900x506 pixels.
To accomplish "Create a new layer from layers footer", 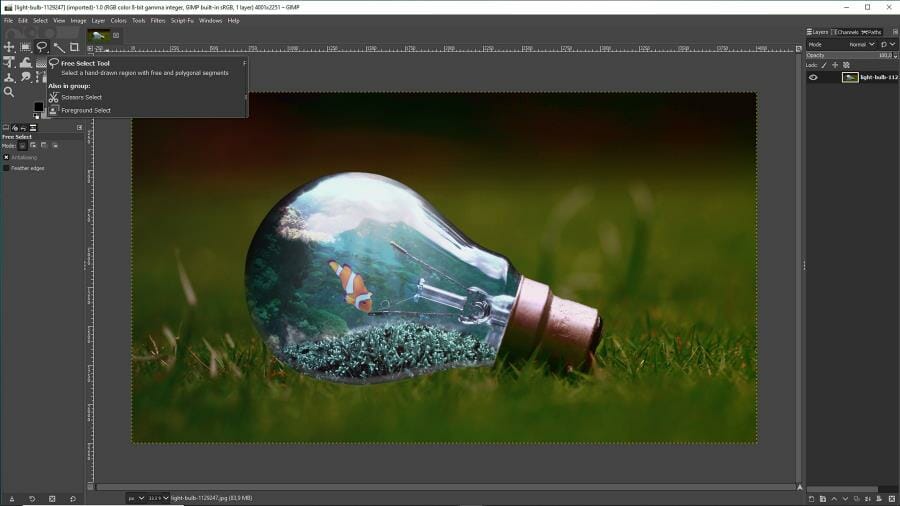I will (x=811, y=499).
